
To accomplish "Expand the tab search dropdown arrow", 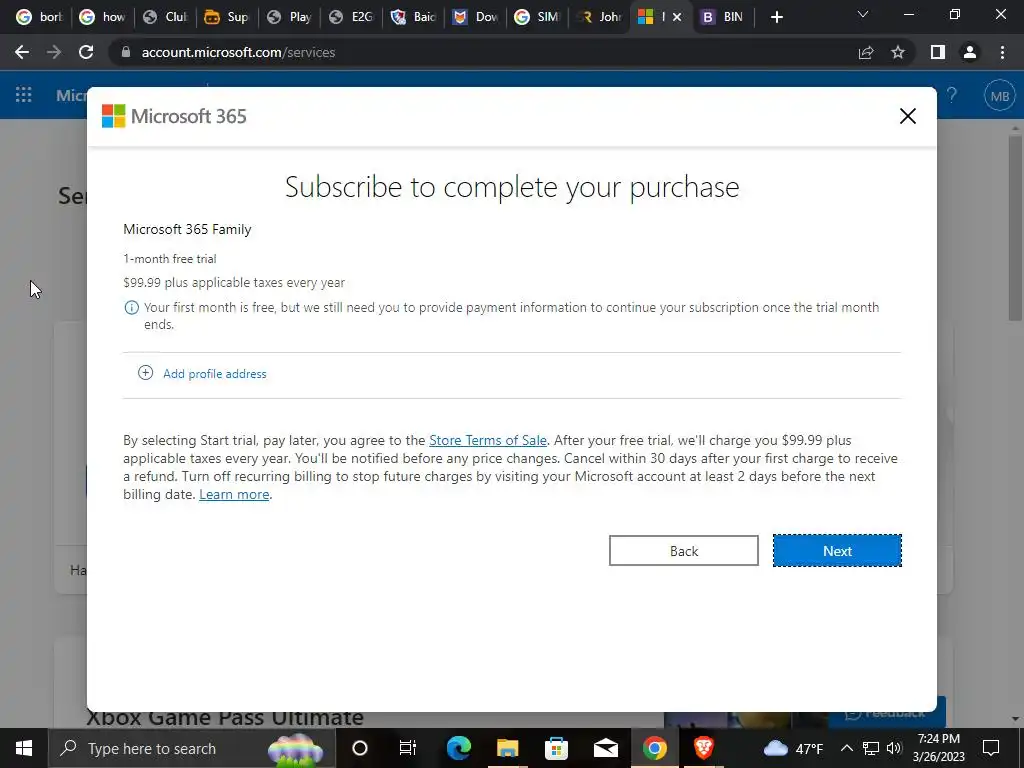I will (863, 14).
